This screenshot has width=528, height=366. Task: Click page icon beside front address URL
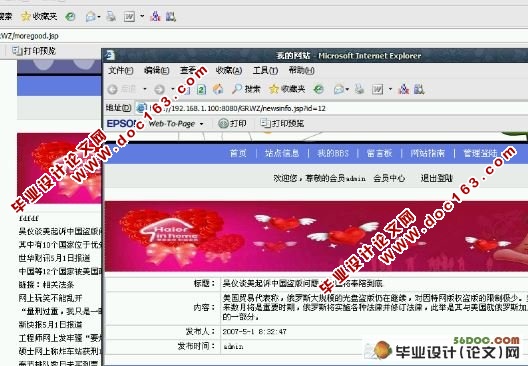[141, 108]
